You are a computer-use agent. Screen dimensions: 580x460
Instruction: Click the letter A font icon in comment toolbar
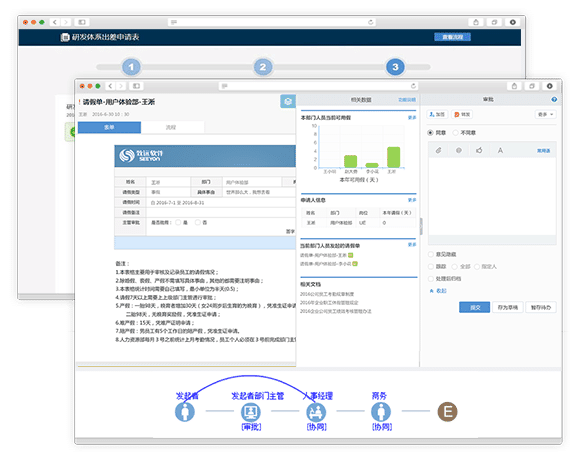pos(500,150)
